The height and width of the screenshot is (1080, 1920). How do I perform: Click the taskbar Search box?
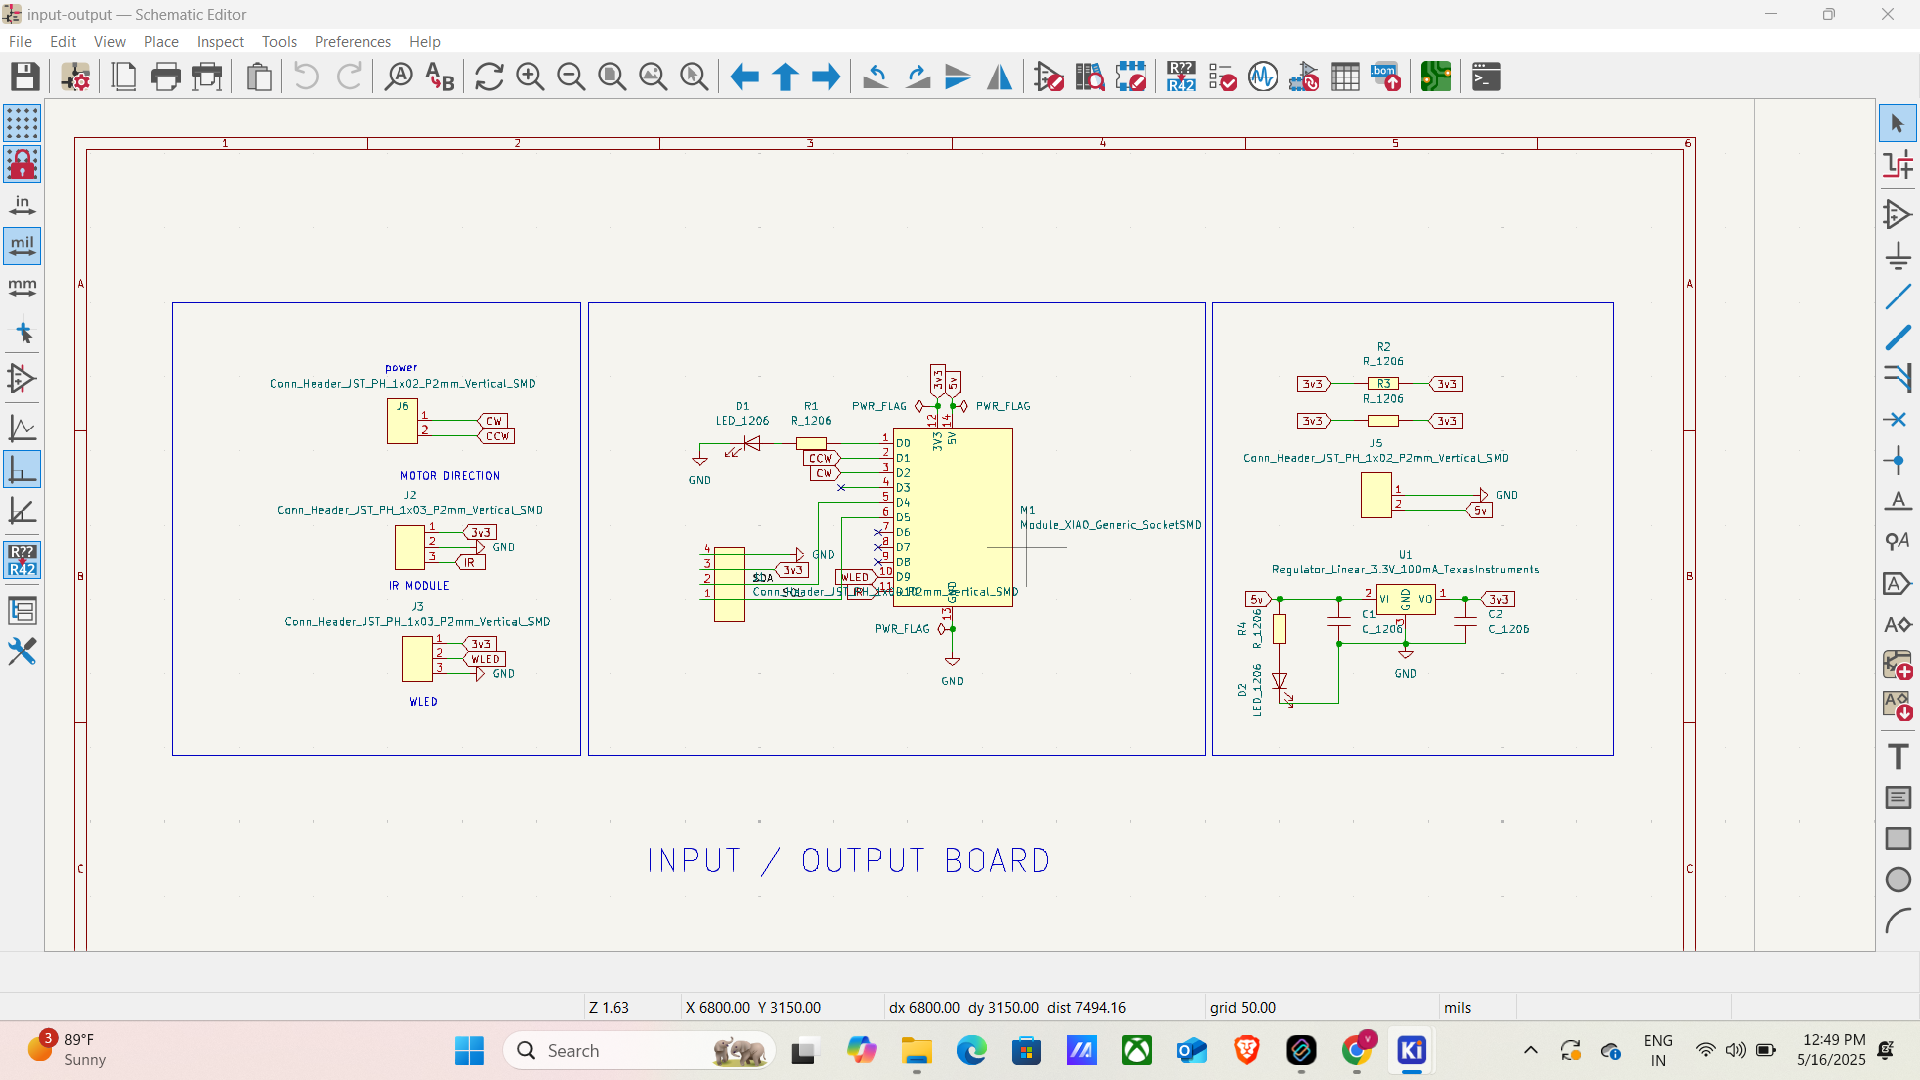point(641,1051)
